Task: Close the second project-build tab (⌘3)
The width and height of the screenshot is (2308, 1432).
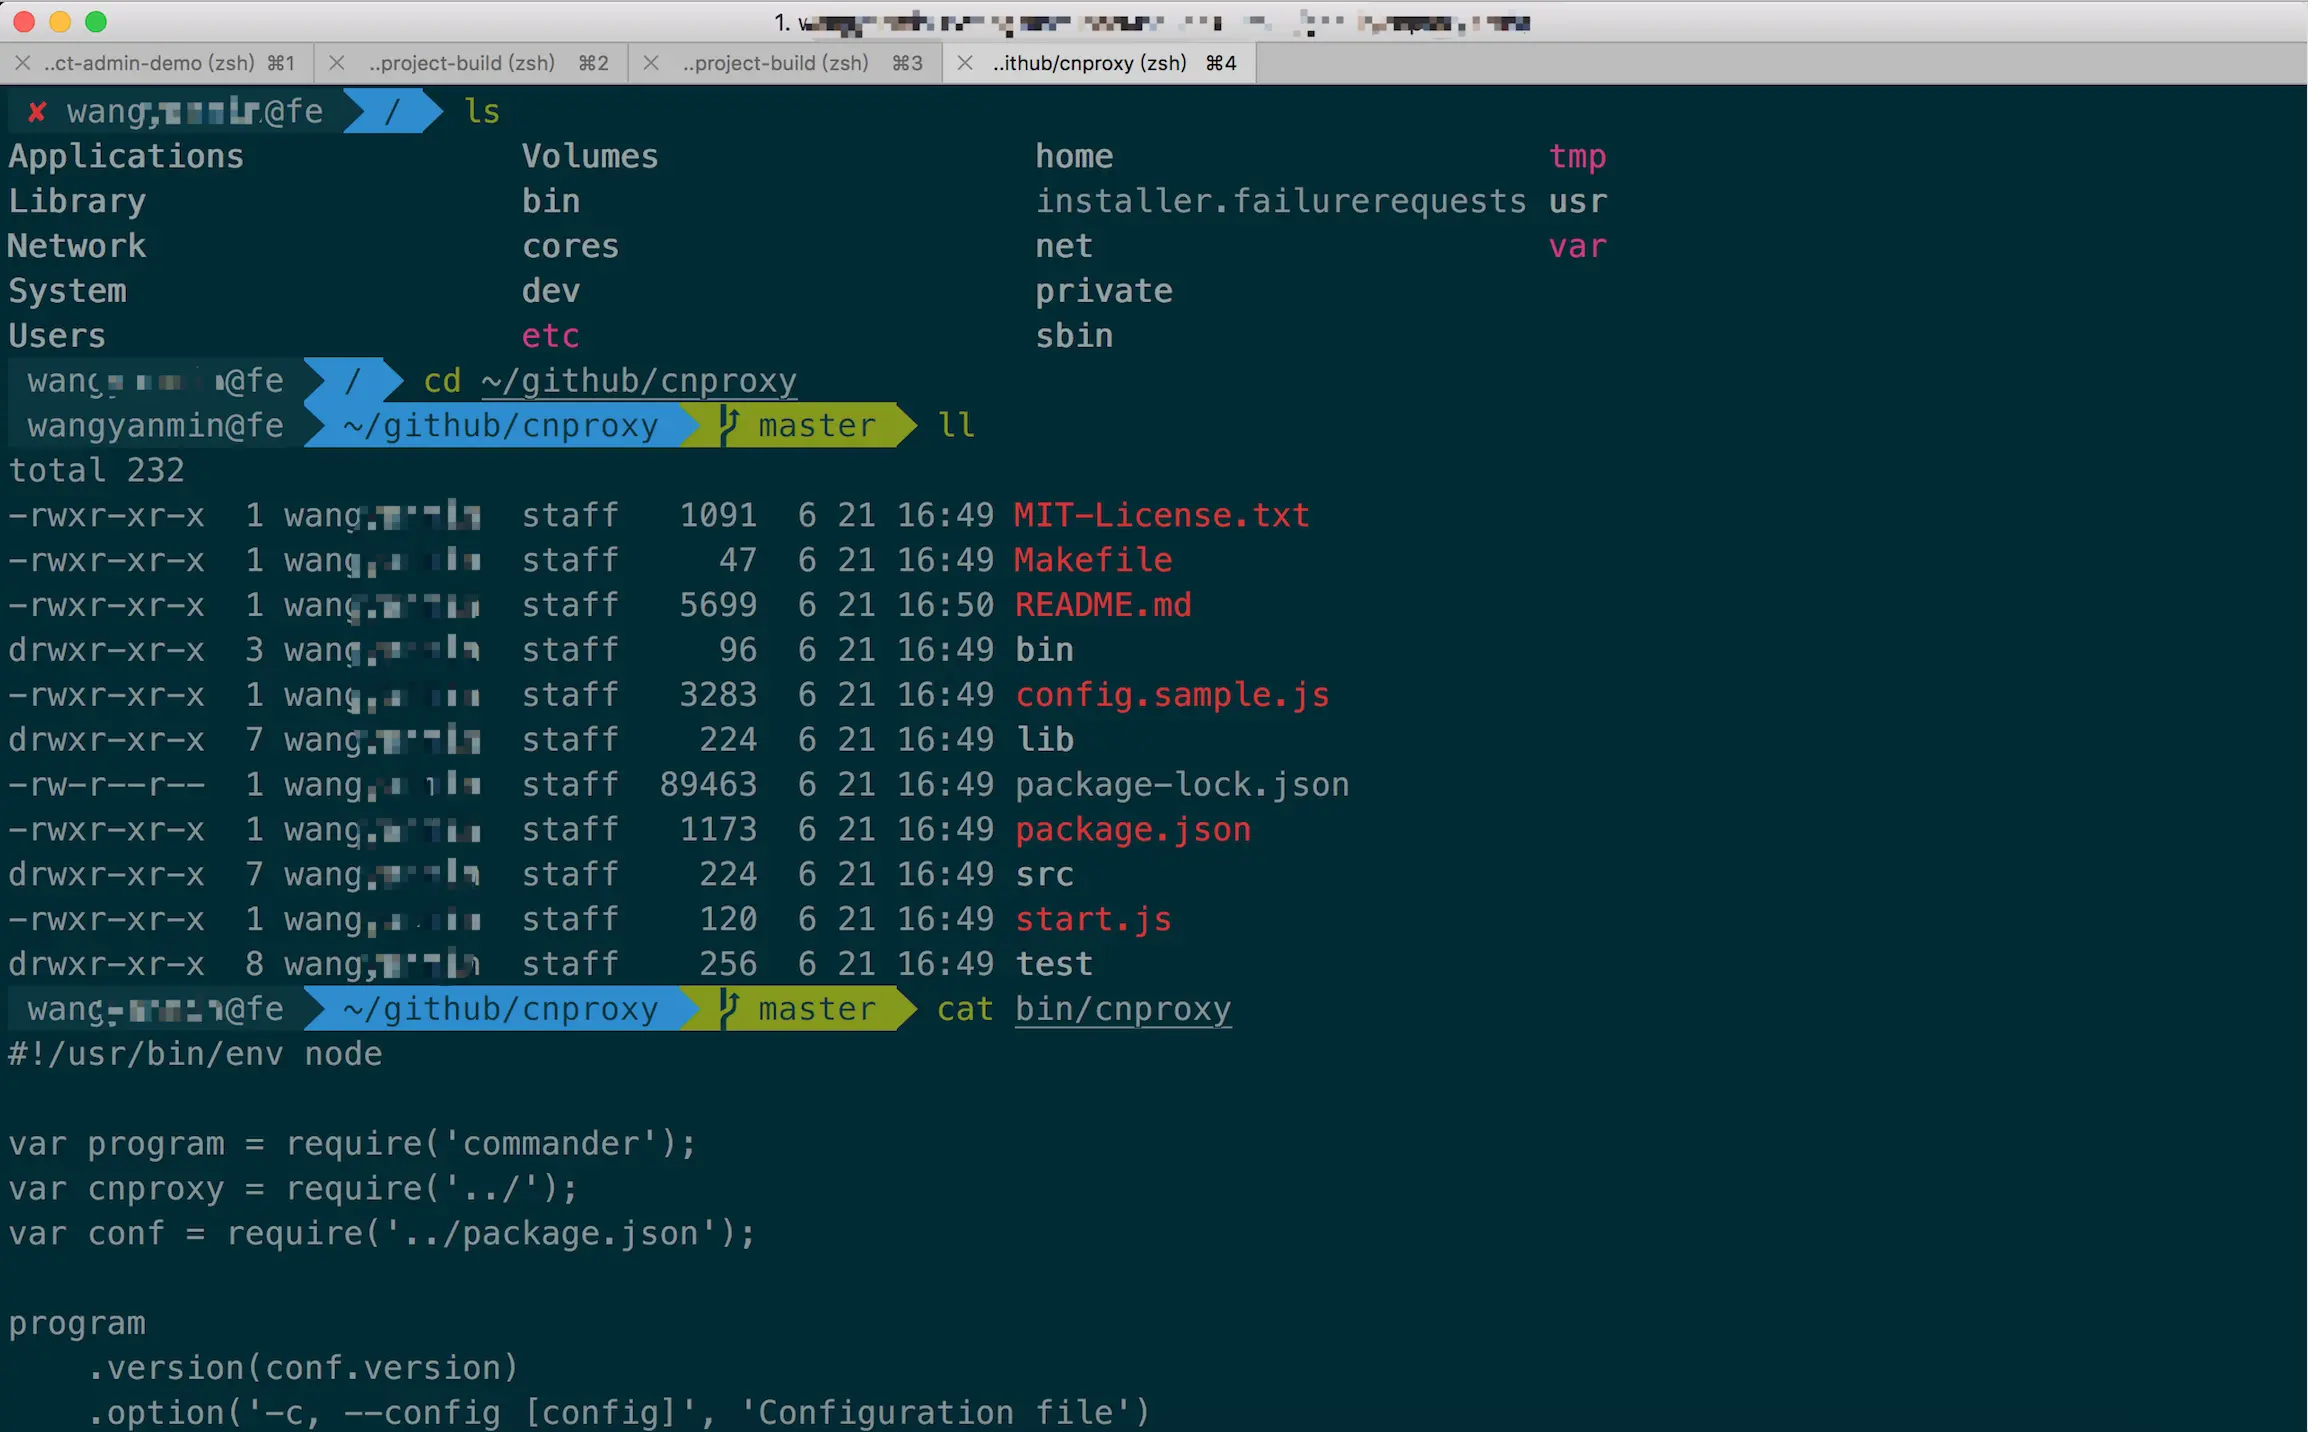Action: [x=651, y=63]
